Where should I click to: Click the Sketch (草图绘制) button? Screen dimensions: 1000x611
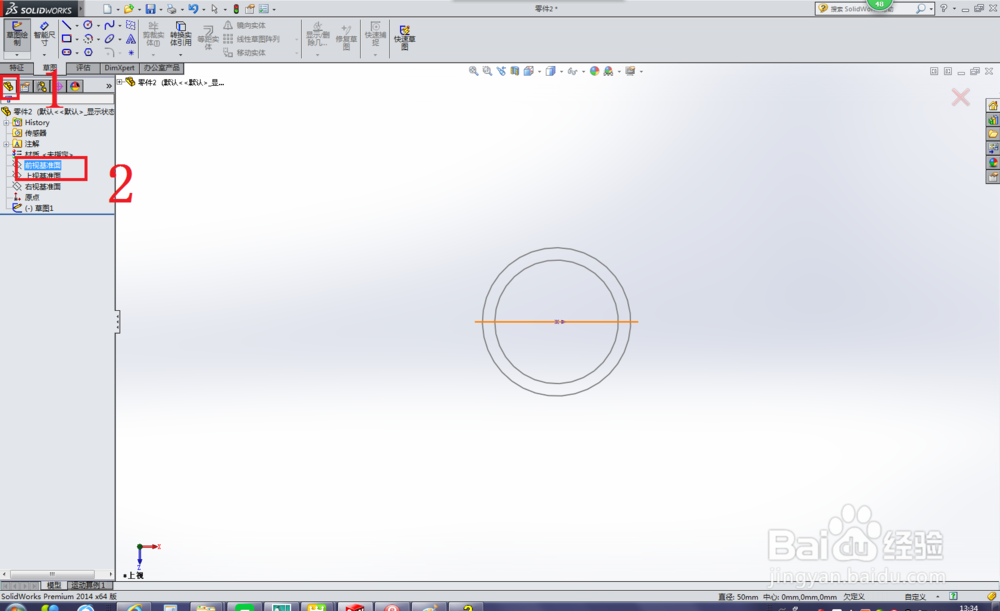(17, 33)
